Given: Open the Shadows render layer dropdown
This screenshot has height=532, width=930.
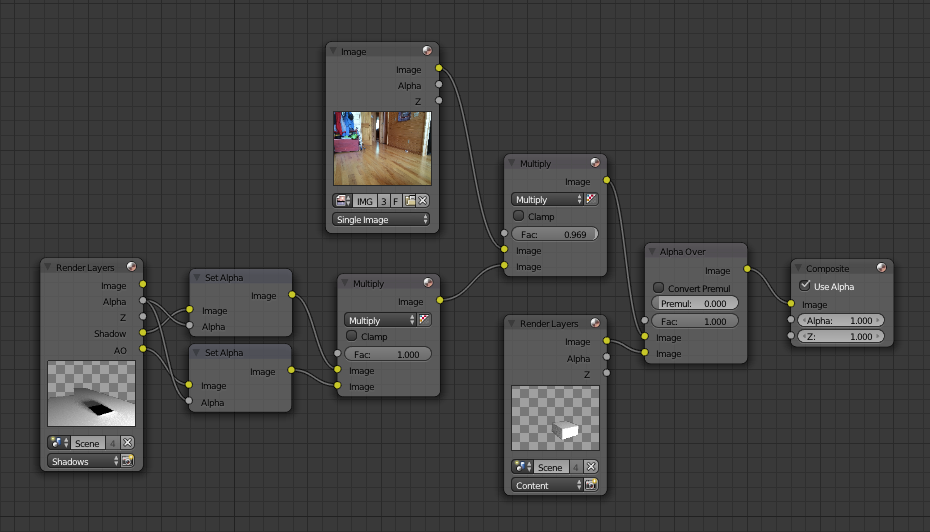Looking at the screenshot, I should pos(84,461).
